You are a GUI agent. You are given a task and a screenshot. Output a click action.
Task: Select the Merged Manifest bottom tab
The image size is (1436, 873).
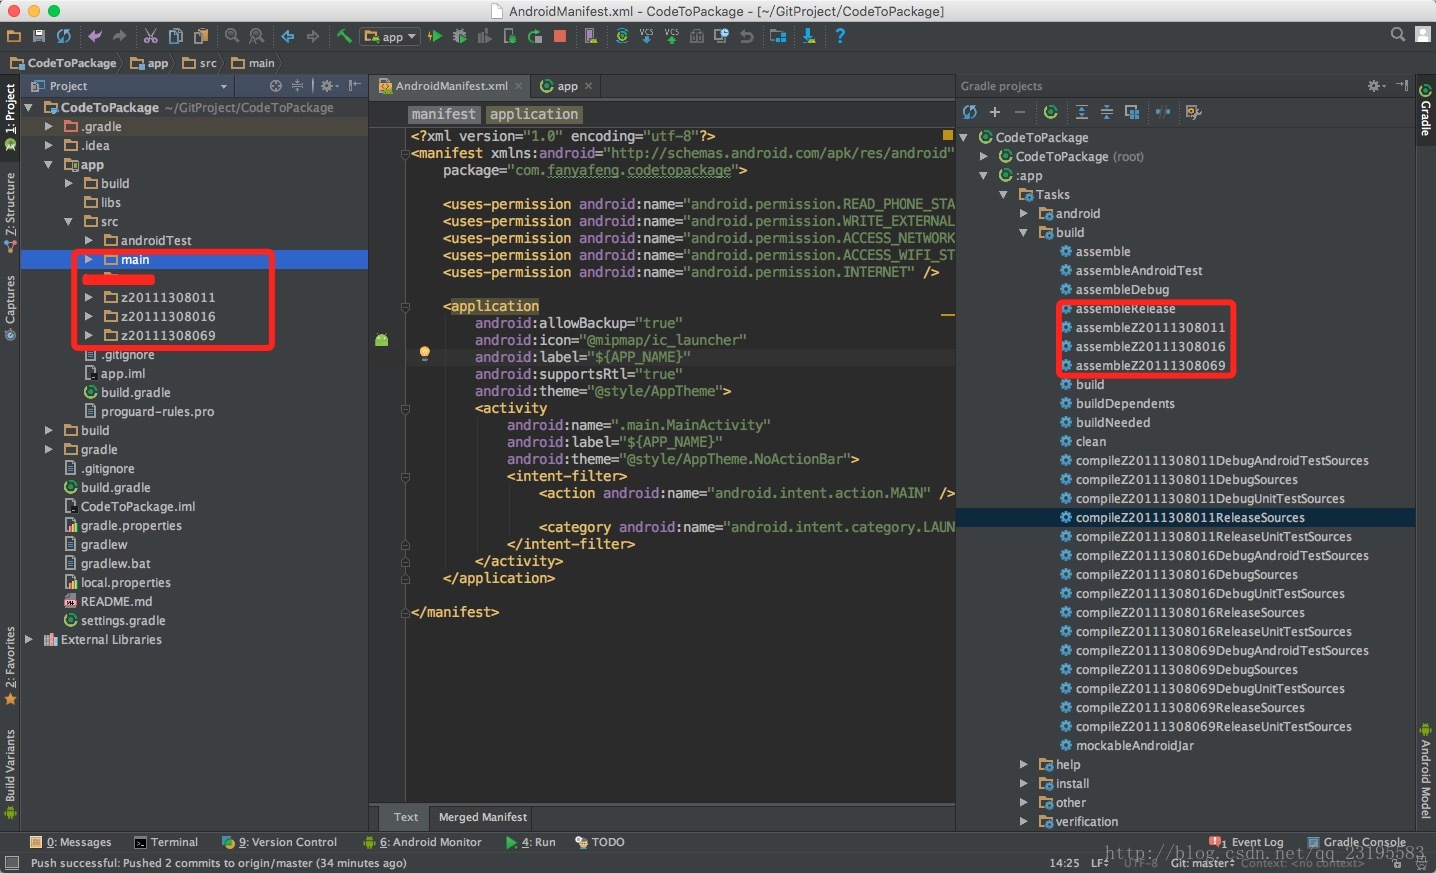(x=483, y=817)
